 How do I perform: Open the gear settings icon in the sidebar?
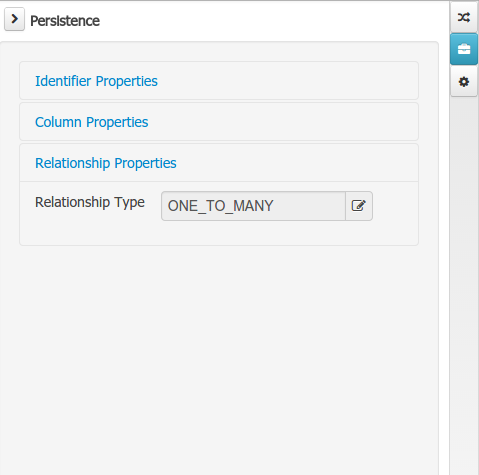(x=464, y=82)
